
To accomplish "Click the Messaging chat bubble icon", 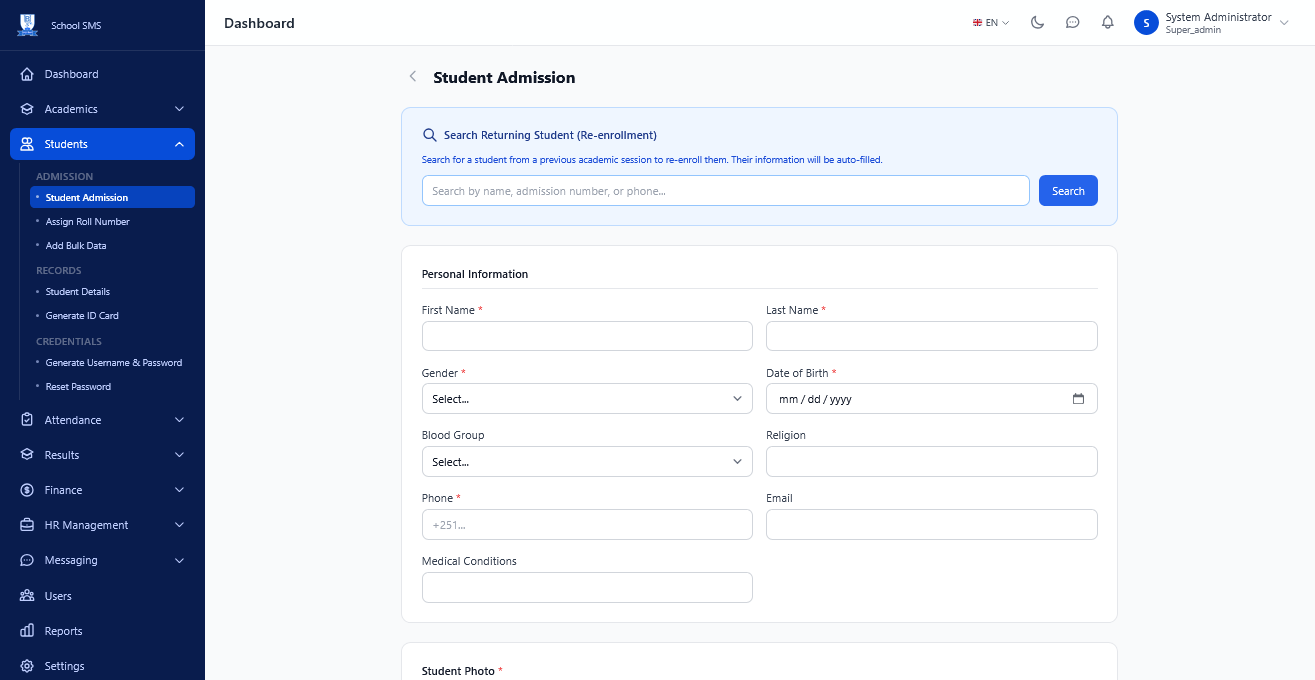I will (x=27, y=560).
